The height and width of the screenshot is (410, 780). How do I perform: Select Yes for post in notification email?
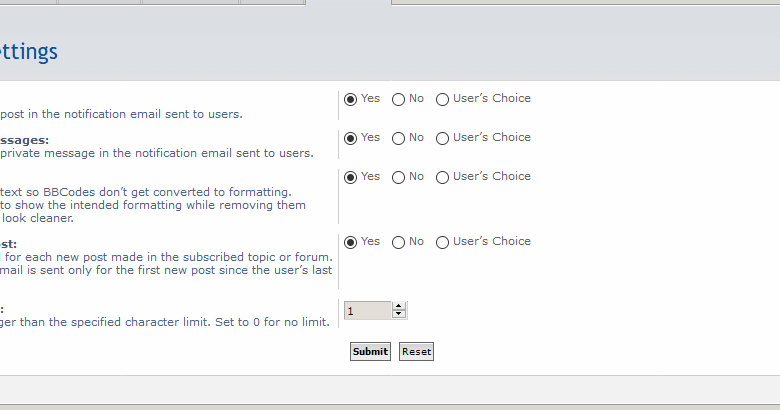pyautogui.click(x=351, y=99)
